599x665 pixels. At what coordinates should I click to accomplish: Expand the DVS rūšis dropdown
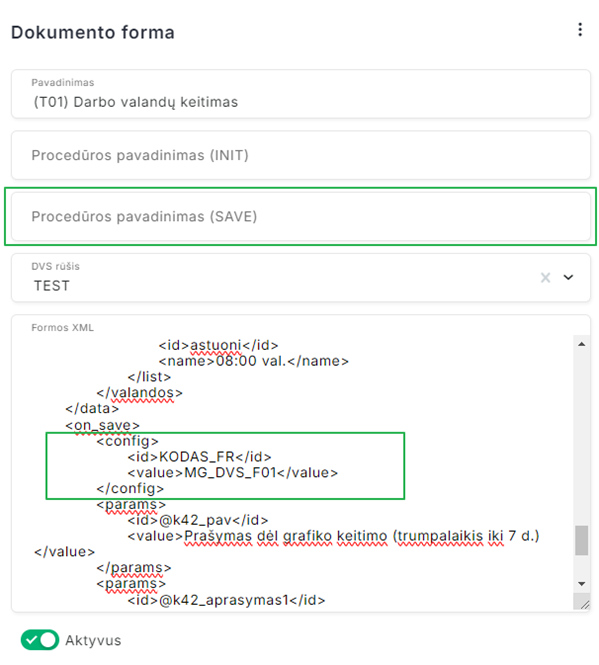tap(568, 277)
